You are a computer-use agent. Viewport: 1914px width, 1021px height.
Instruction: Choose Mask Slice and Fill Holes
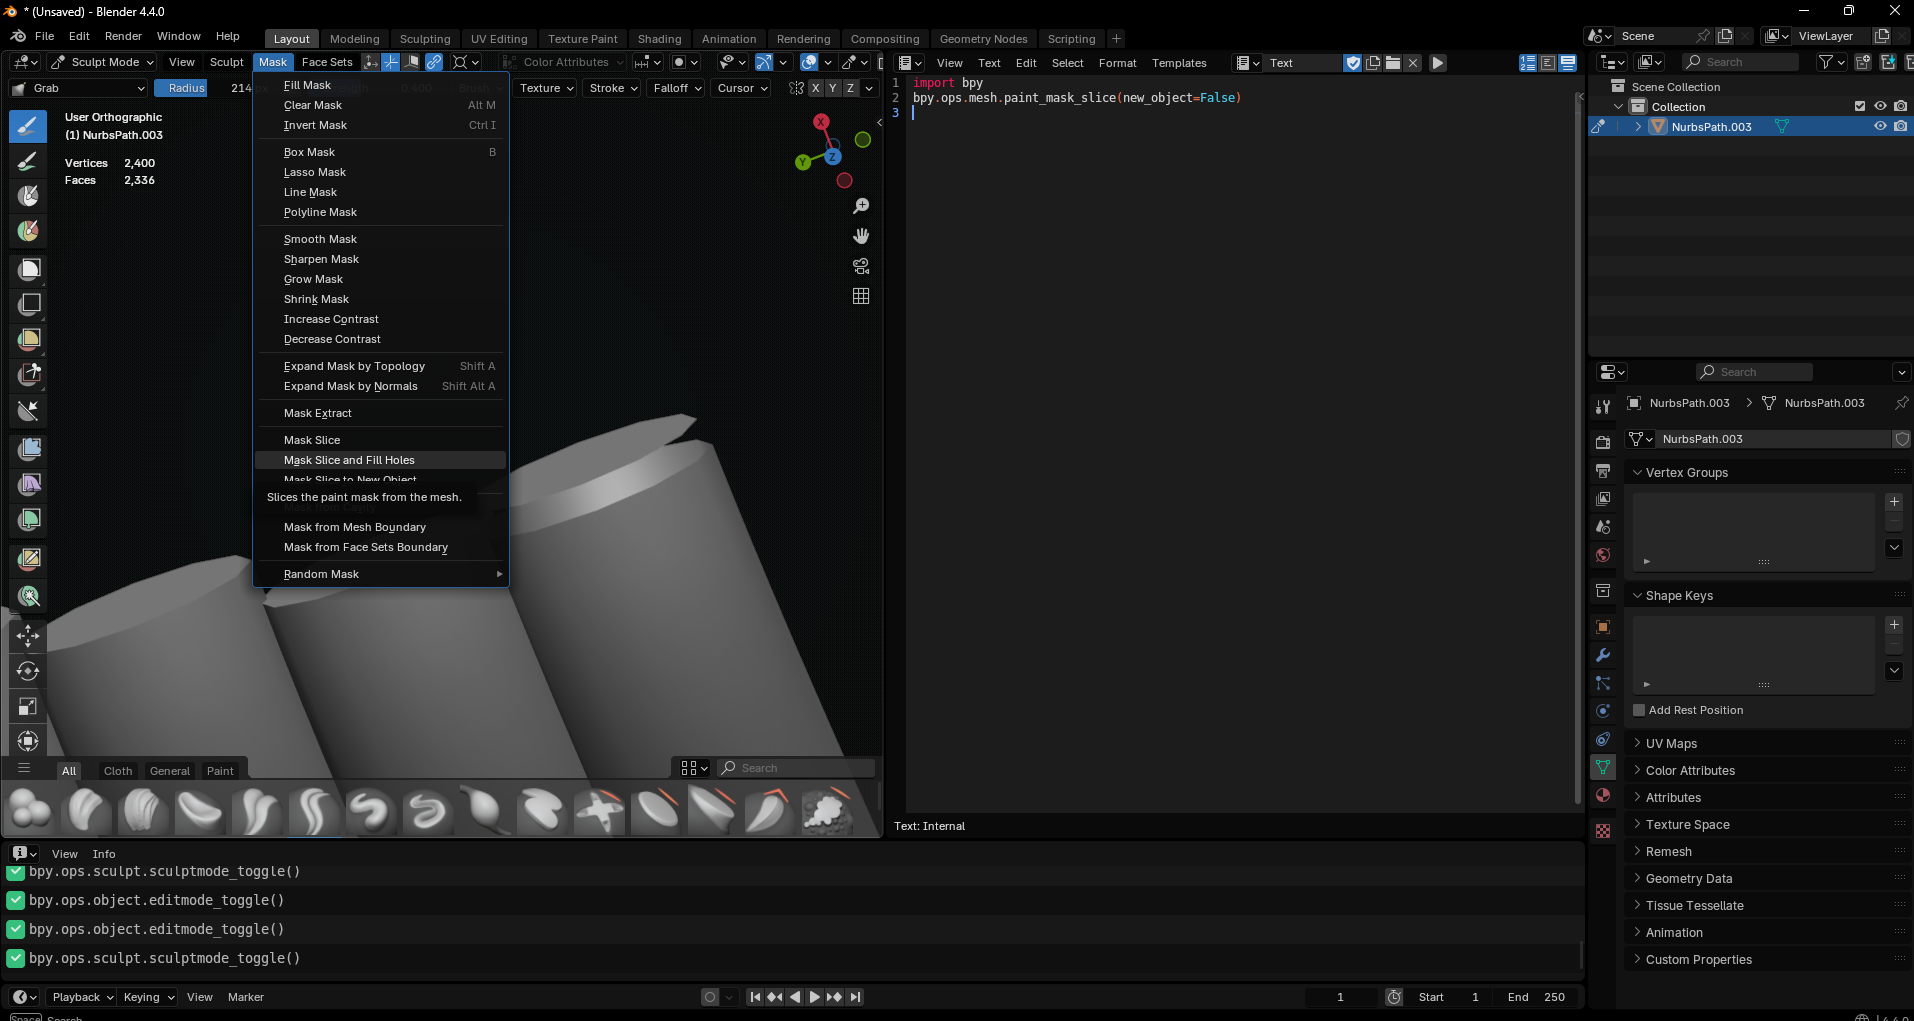click(380, 460)
